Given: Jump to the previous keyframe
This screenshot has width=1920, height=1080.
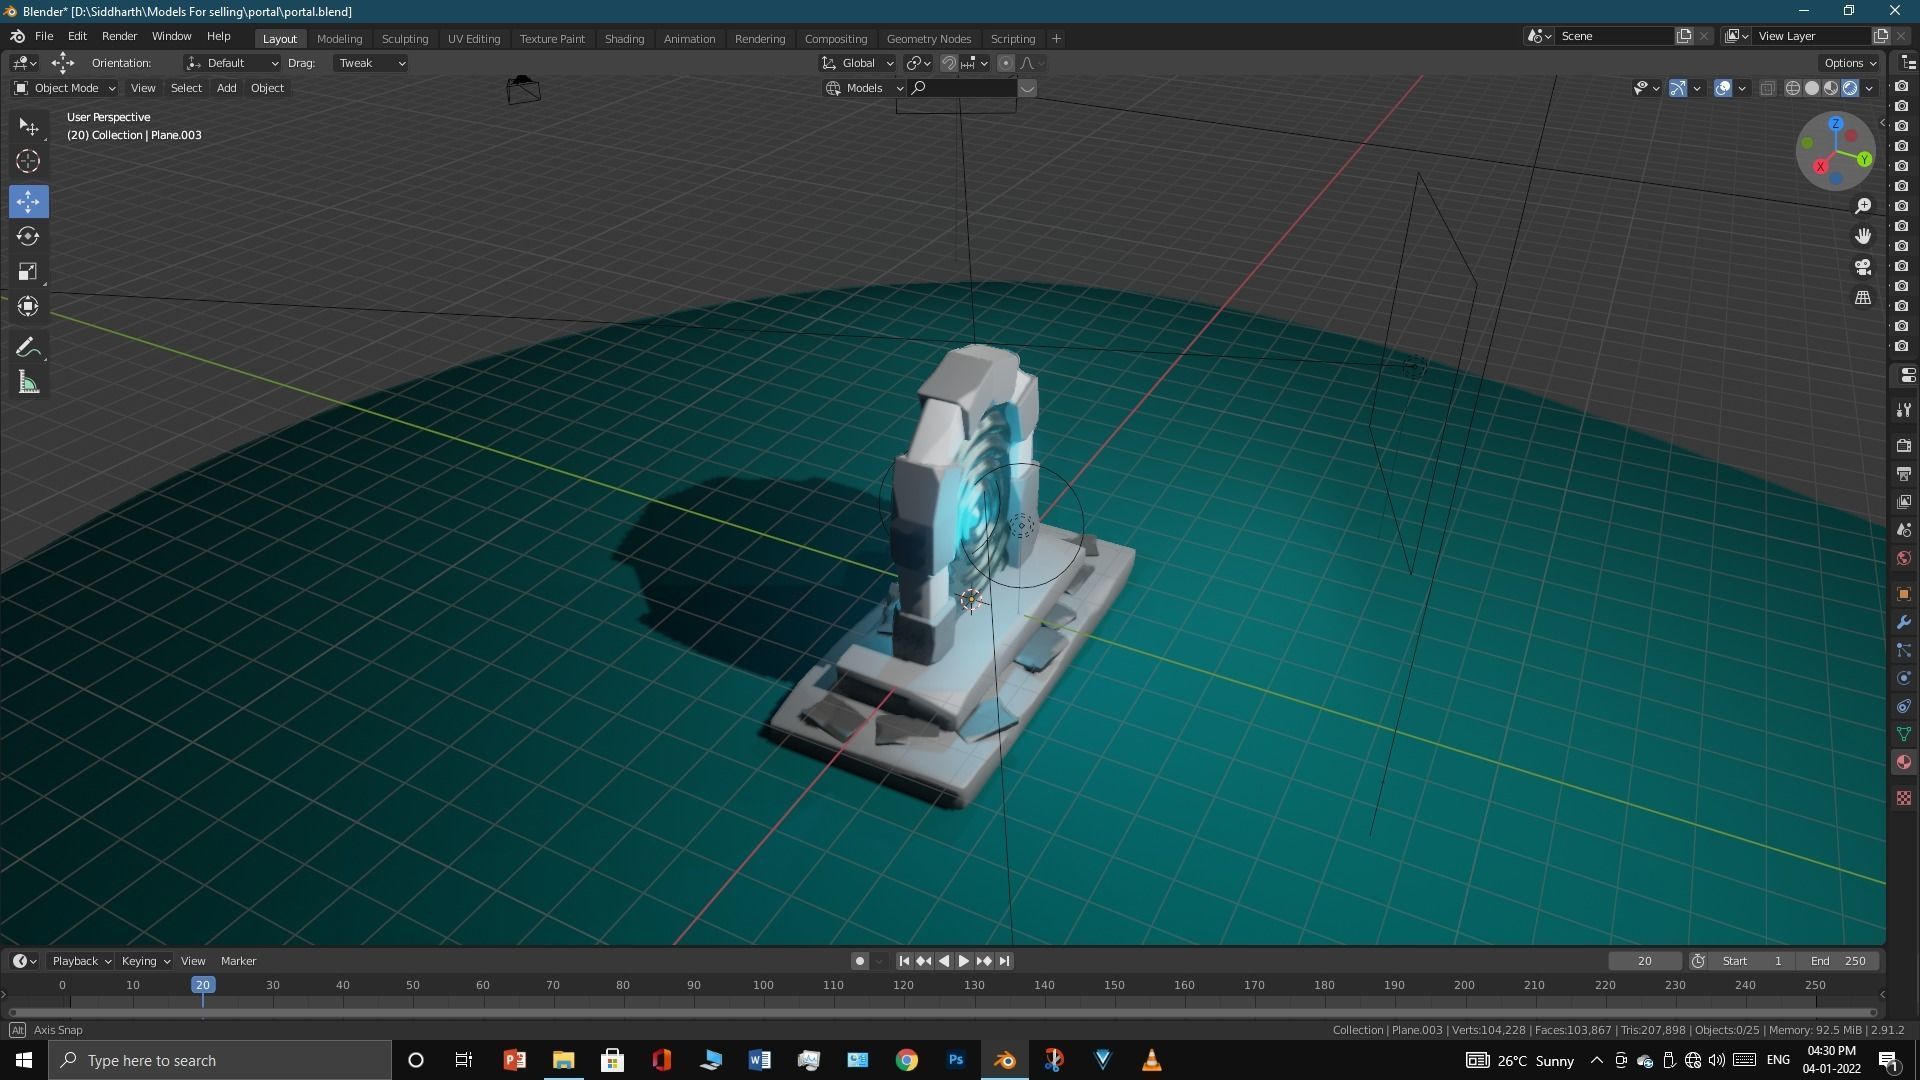Looking at the screenshot, I should tap(923, 961).
